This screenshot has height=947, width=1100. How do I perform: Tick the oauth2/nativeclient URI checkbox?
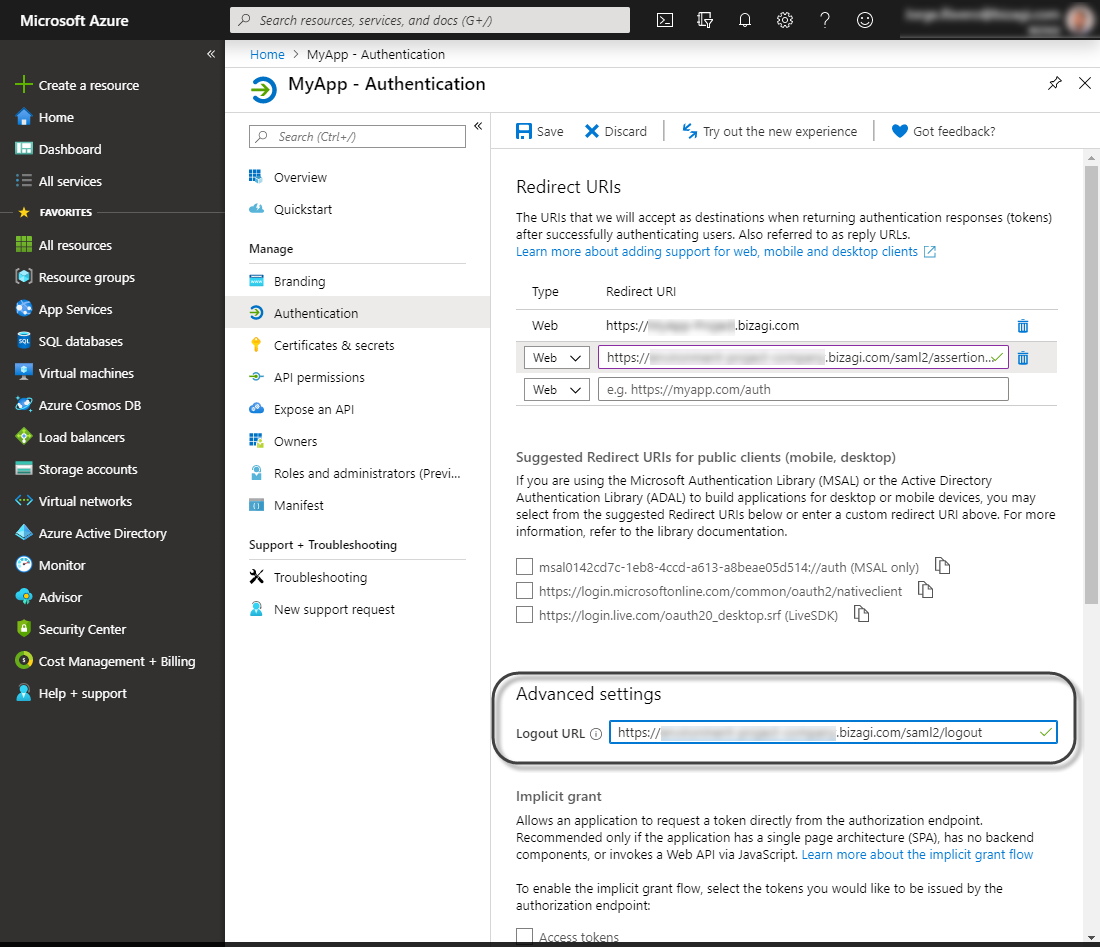[x=524, y=591]
